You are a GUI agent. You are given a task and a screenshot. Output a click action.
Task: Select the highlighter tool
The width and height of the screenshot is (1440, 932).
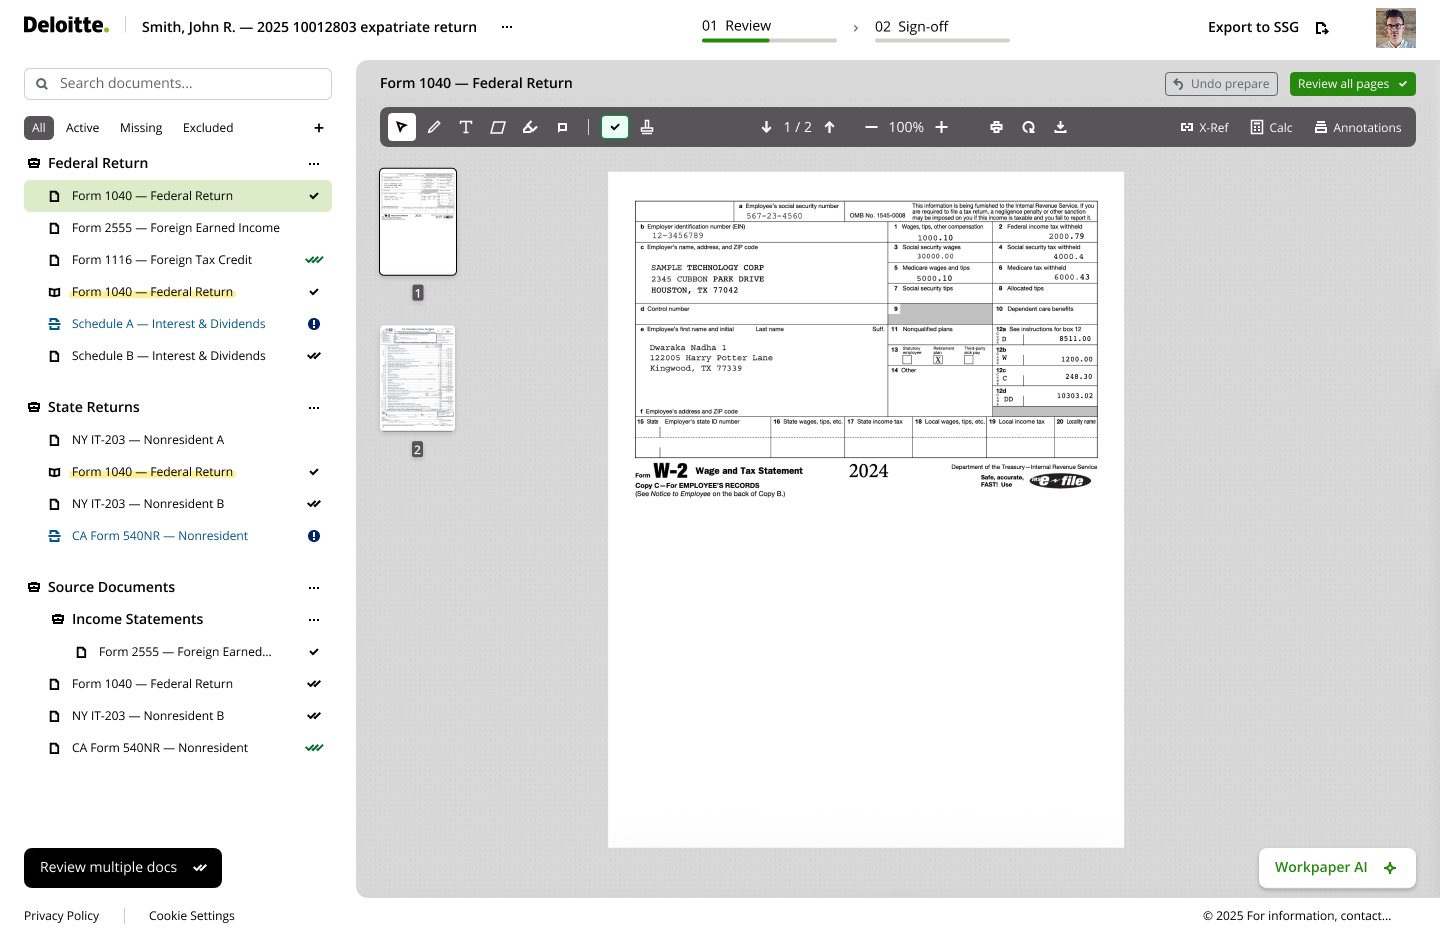pyautogui.click(x=530, y=127)
